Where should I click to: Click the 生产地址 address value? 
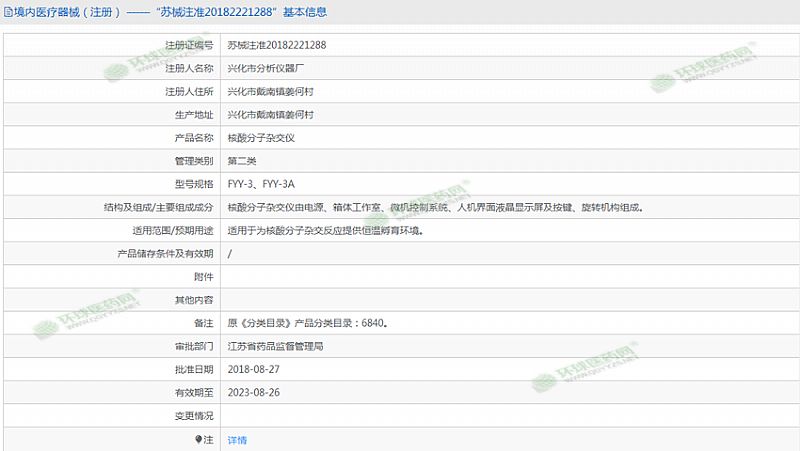tap(271, 115)
